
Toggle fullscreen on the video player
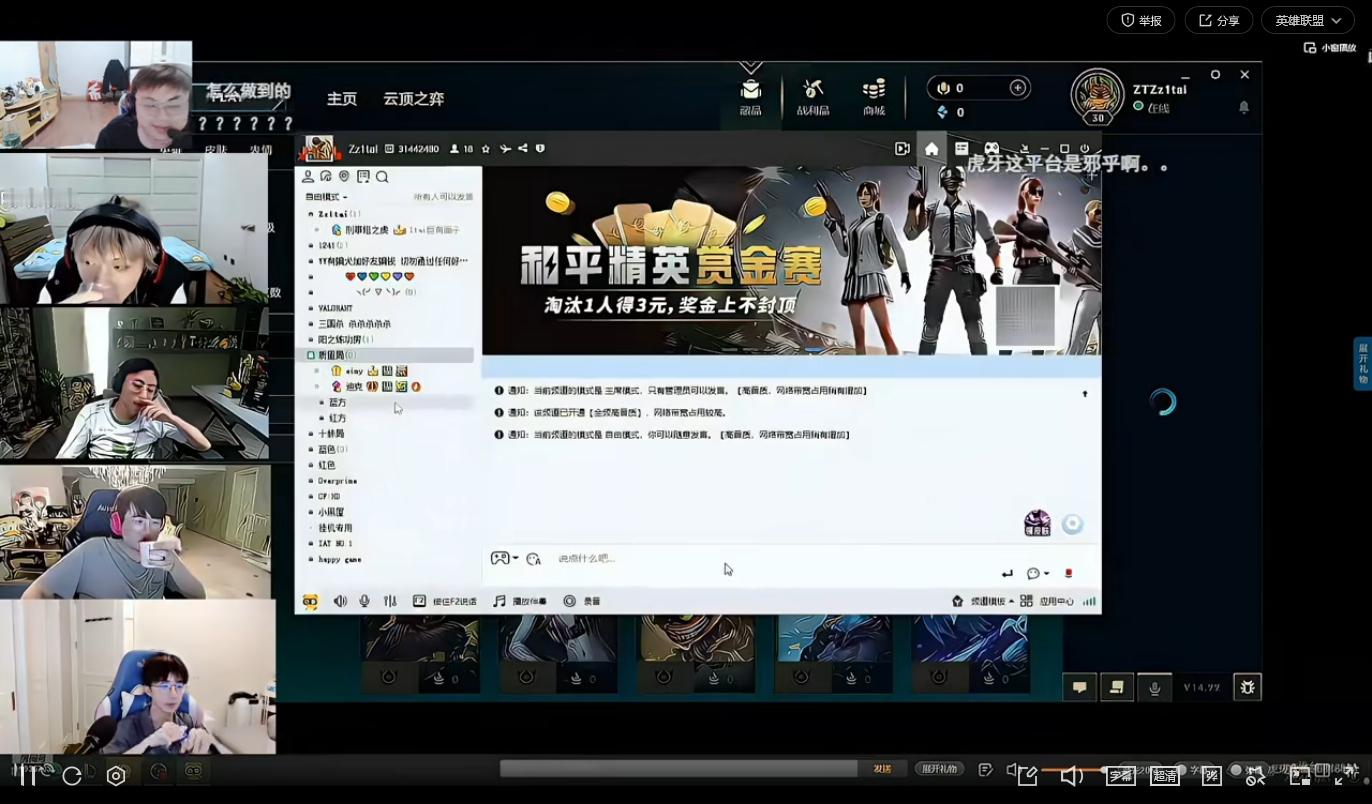click(x=1346, y=775)
